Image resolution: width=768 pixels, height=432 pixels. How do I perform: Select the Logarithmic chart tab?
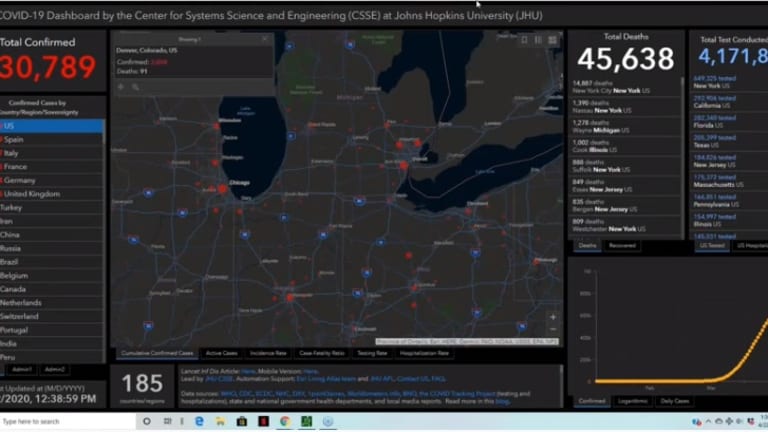(x=632, y=401)
